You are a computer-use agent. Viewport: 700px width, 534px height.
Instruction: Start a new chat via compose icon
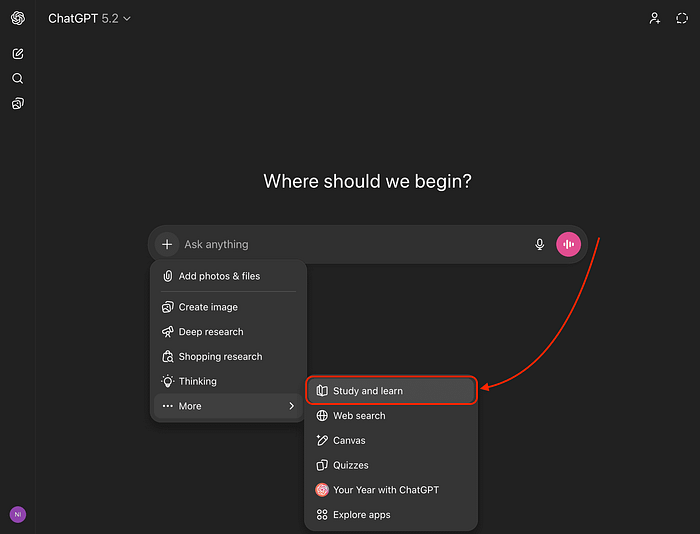point(18,54)
